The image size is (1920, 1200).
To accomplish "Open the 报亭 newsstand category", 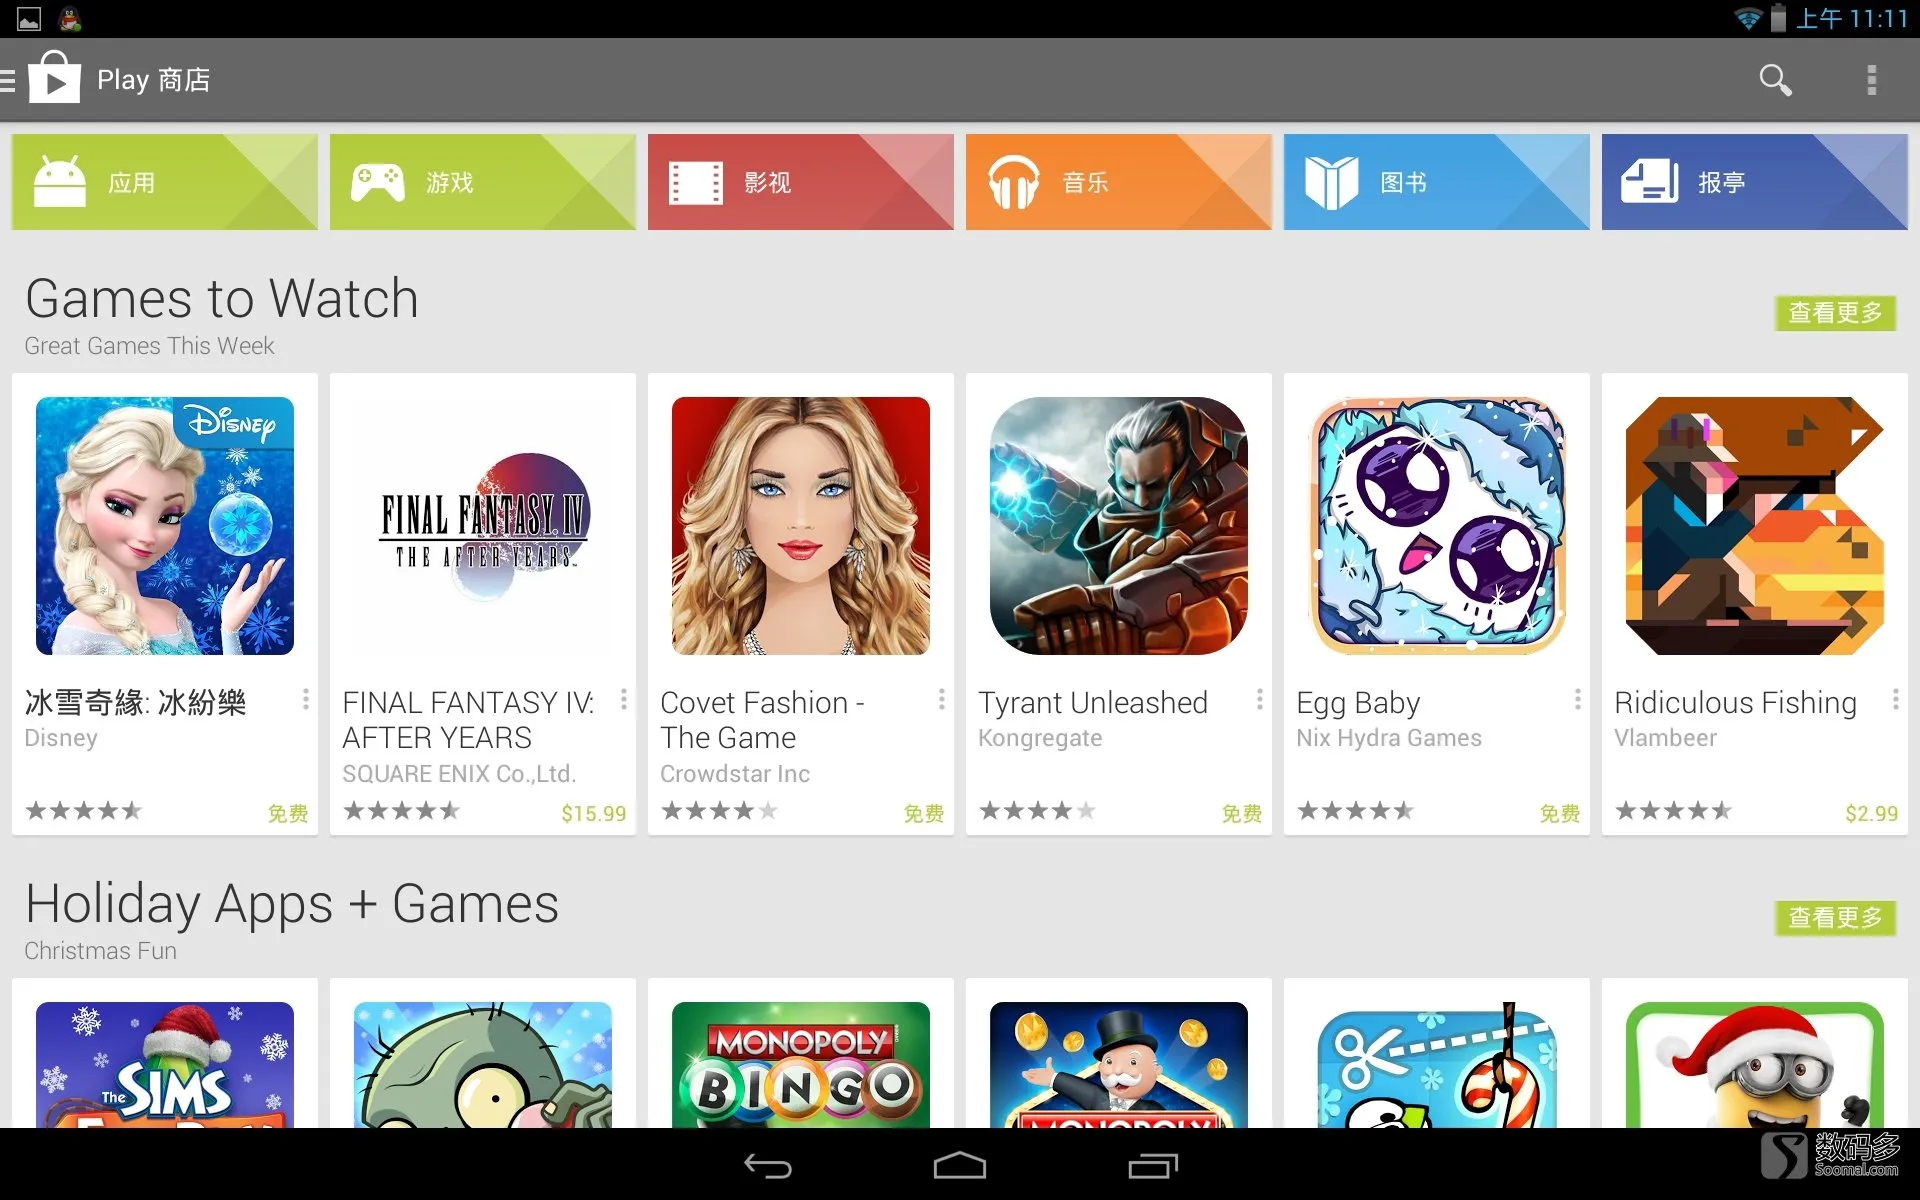I will [x=1755, y=182].
